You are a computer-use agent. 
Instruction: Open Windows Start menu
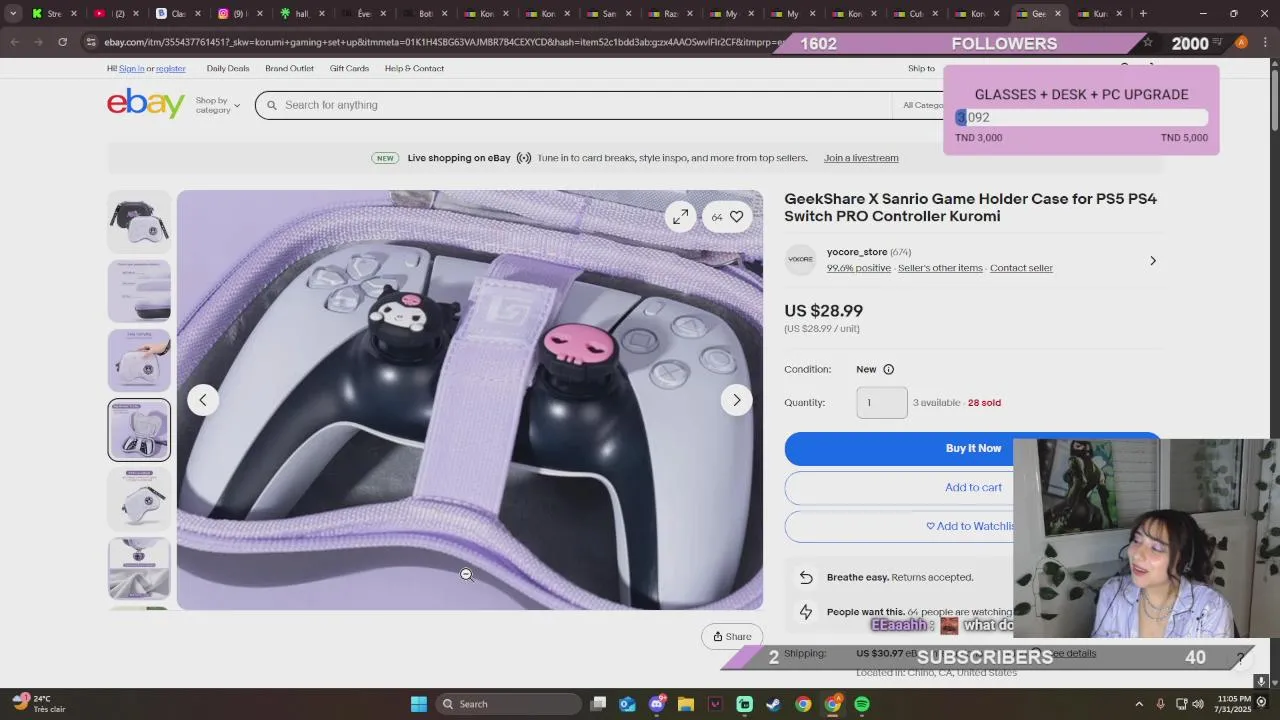tap(419, 704)
